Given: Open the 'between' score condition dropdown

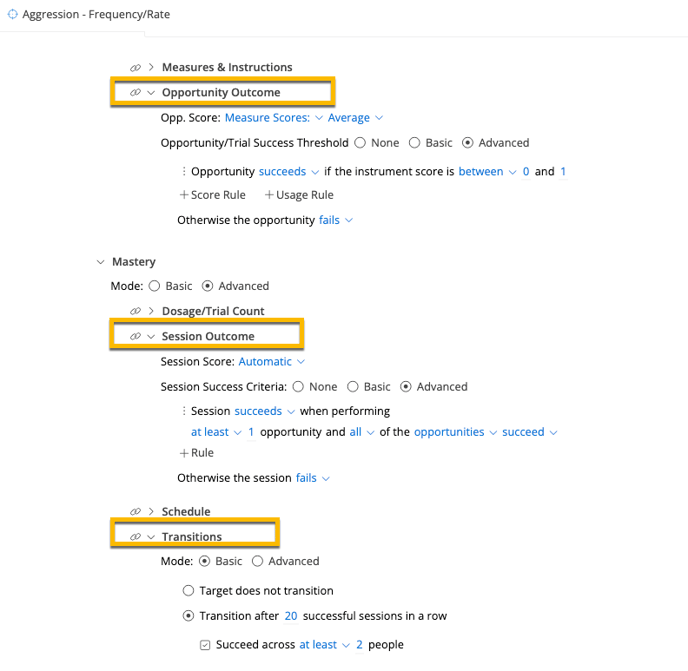Looking at the screenshot, I should tap(487, 172).
